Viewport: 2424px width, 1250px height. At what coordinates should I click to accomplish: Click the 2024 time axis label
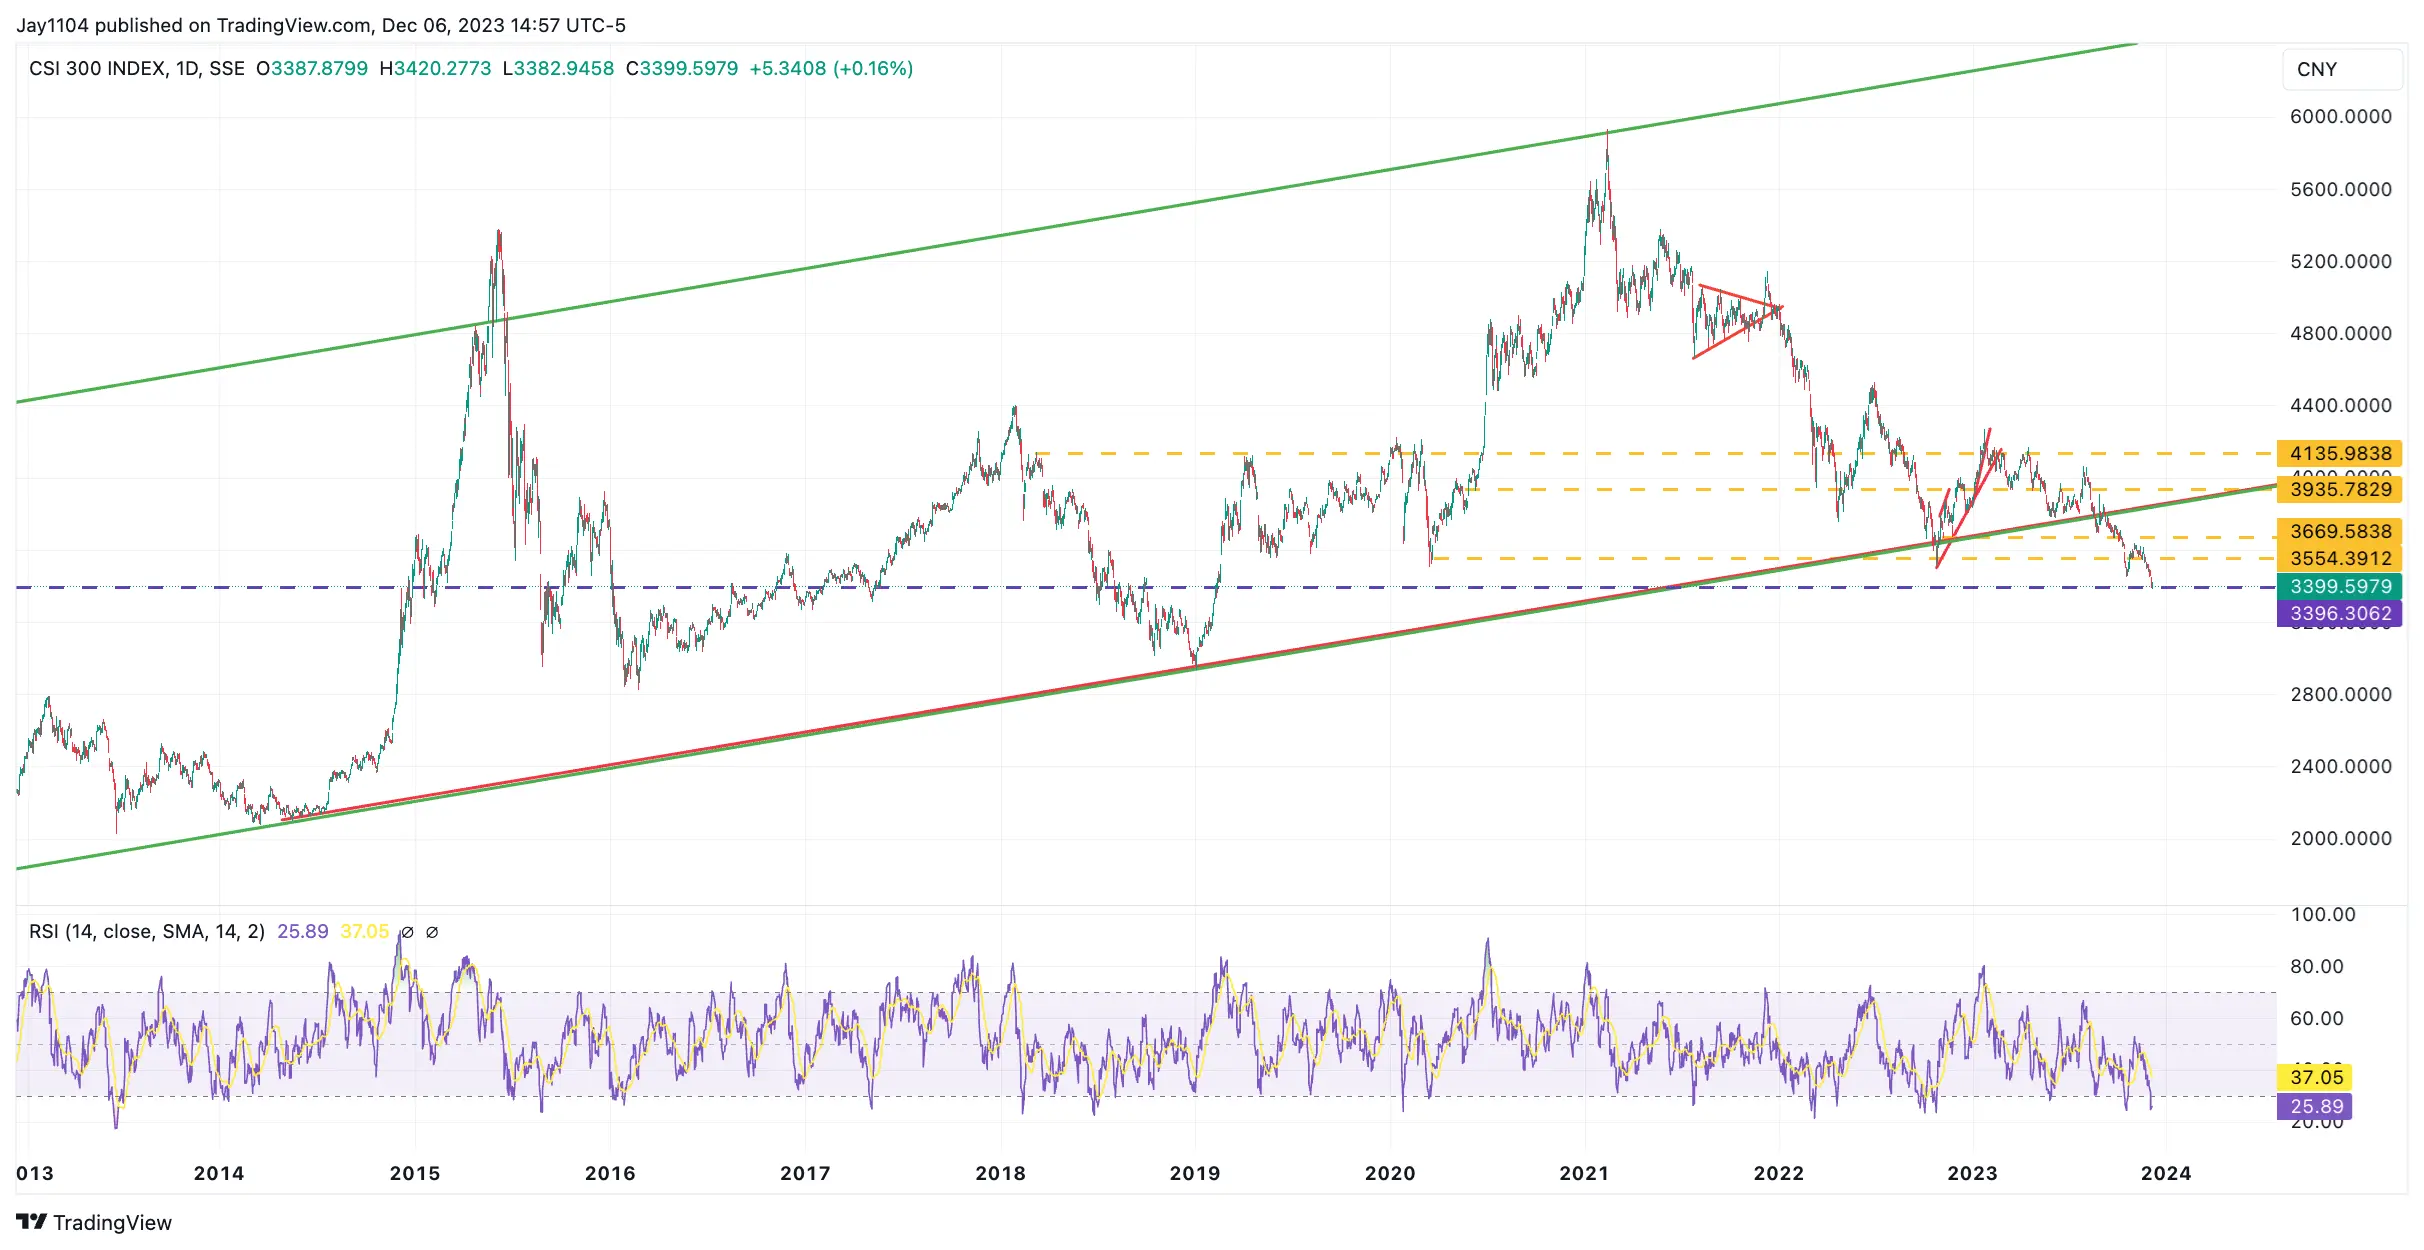coord(2166,1173)
